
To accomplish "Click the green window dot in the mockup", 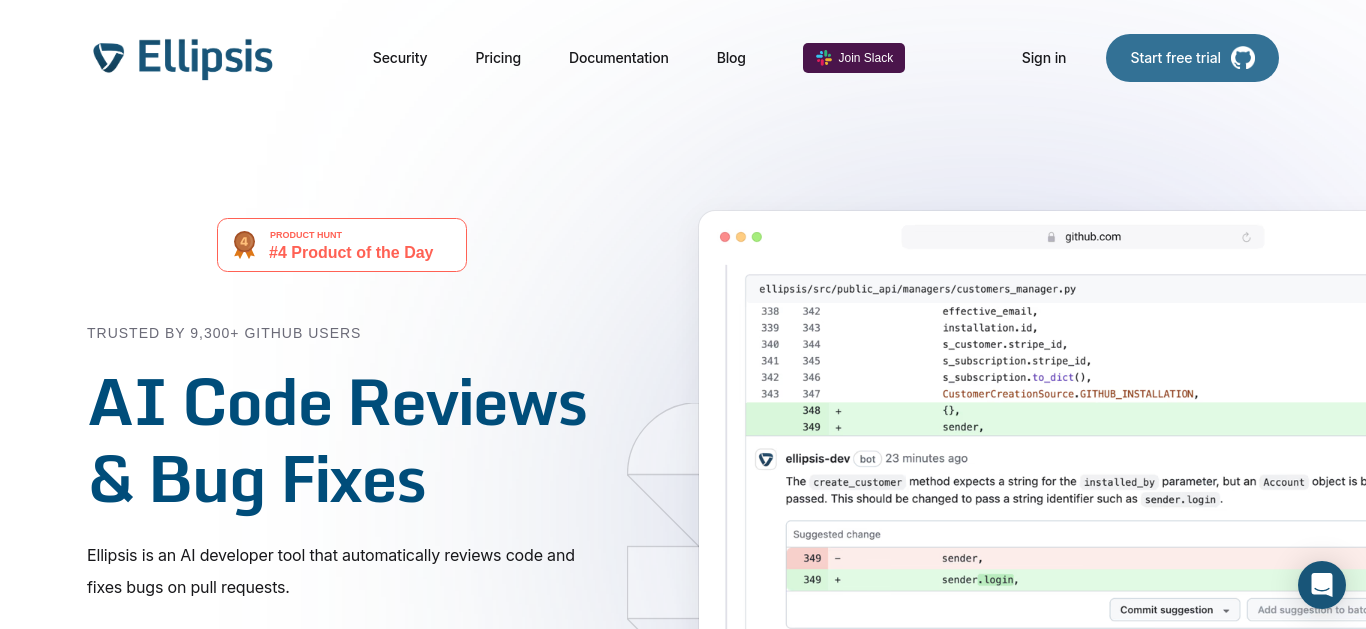I will click(757, 237).
